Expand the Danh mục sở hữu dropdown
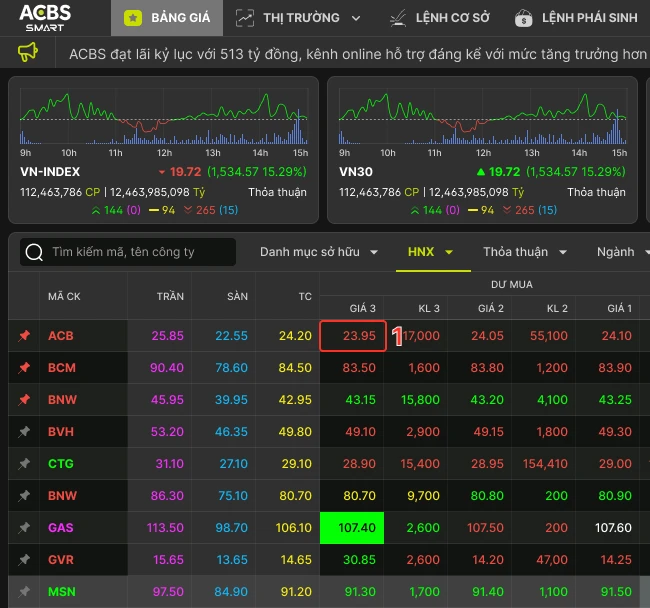Viewport: 650px width, 608px height. (319, 252)
